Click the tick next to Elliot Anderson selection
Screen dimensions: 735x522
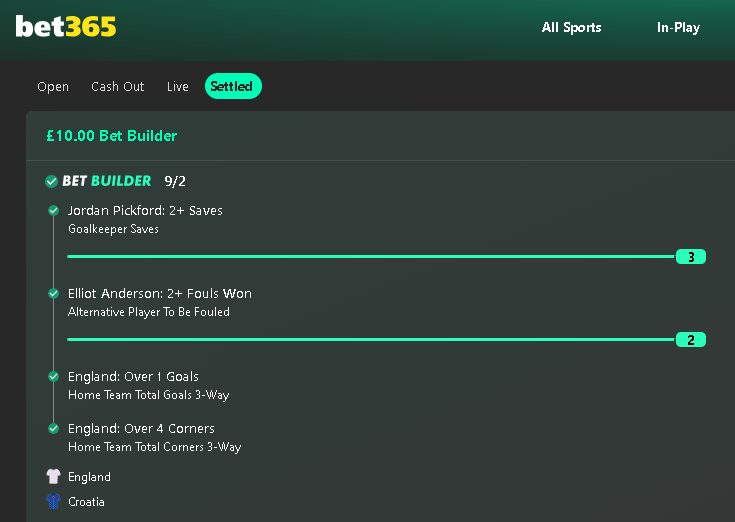pos(54,293)
